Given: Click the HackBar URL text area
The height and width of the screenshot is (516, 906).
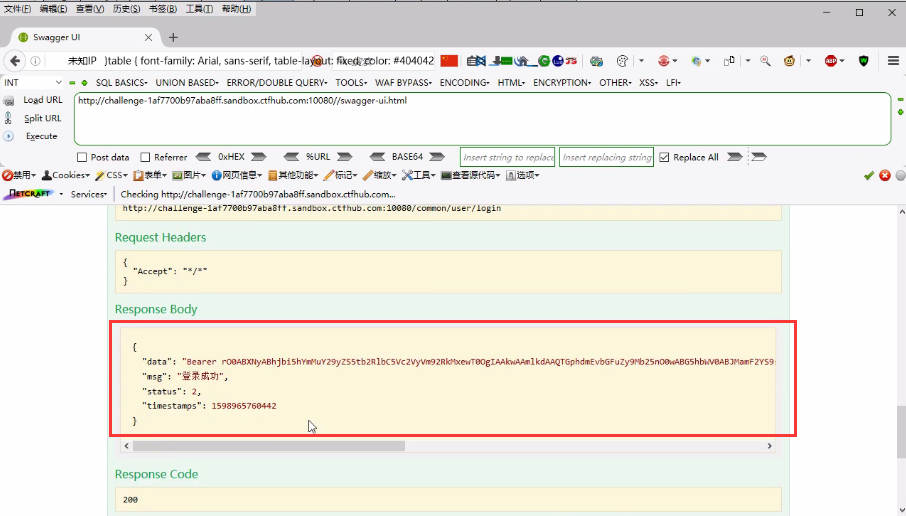Looking at the screenshot, I should pos(480,118).
